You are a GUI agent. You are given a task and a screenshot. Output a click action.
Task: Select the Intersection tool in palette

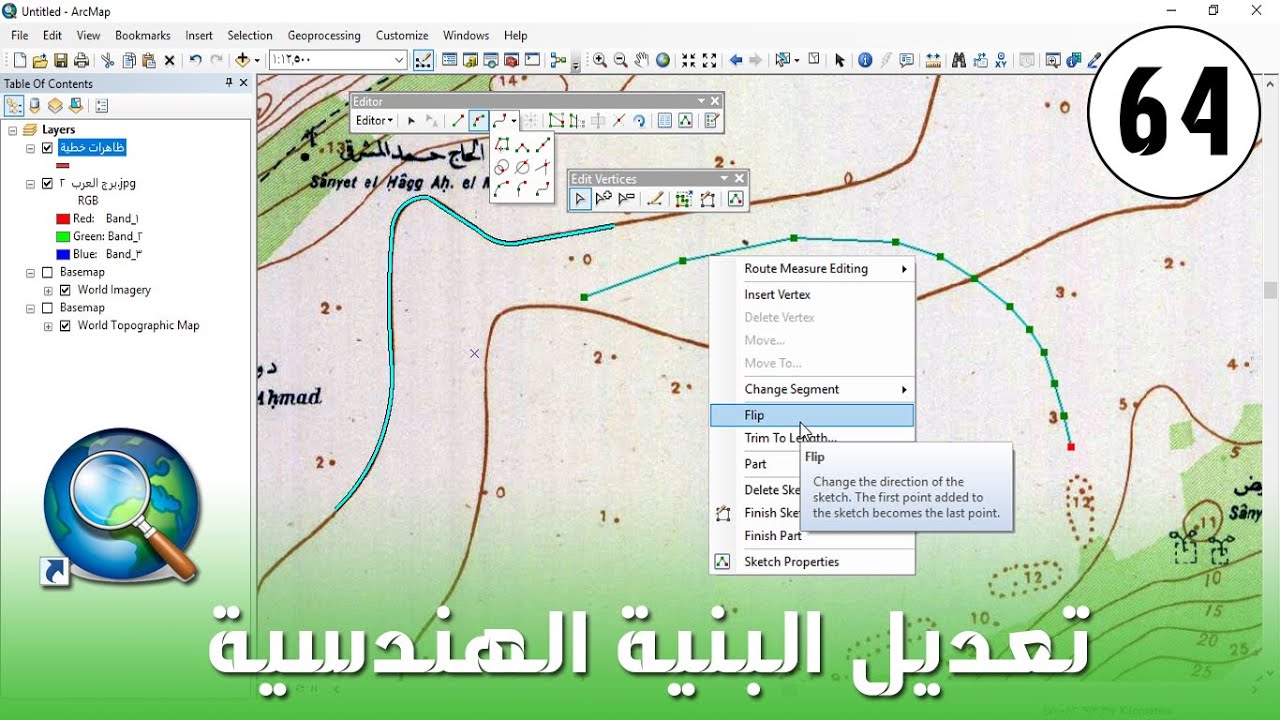(x=543, y=167)
